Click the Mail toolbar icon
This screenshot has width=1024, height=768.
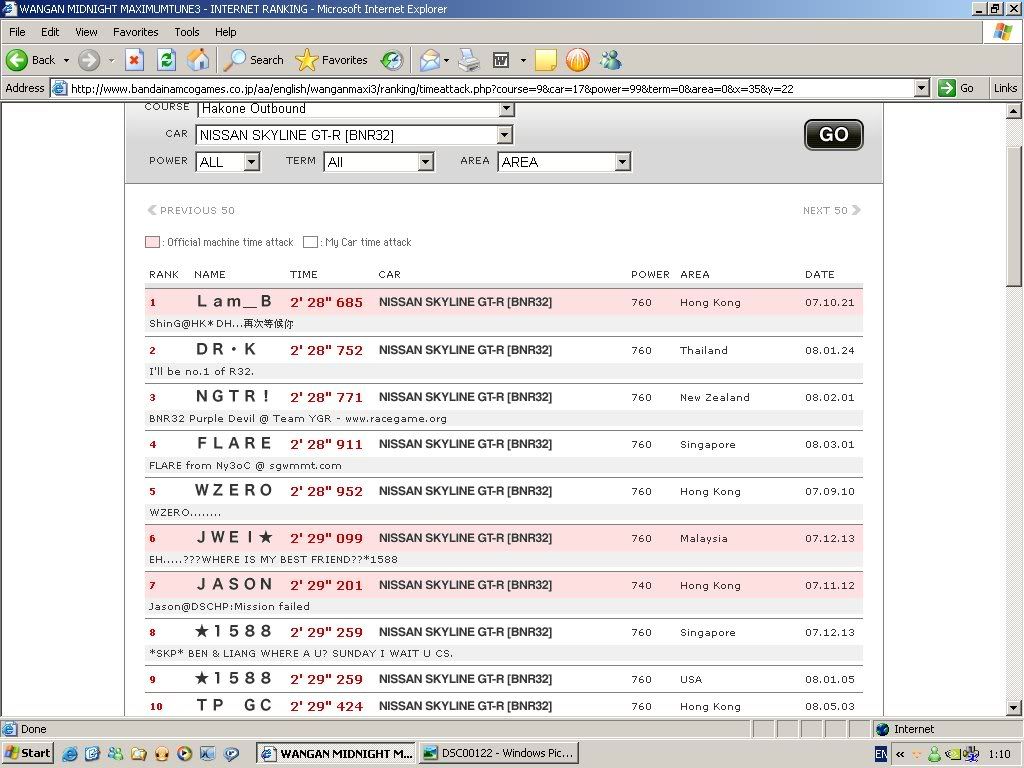[x=430, y=60]
